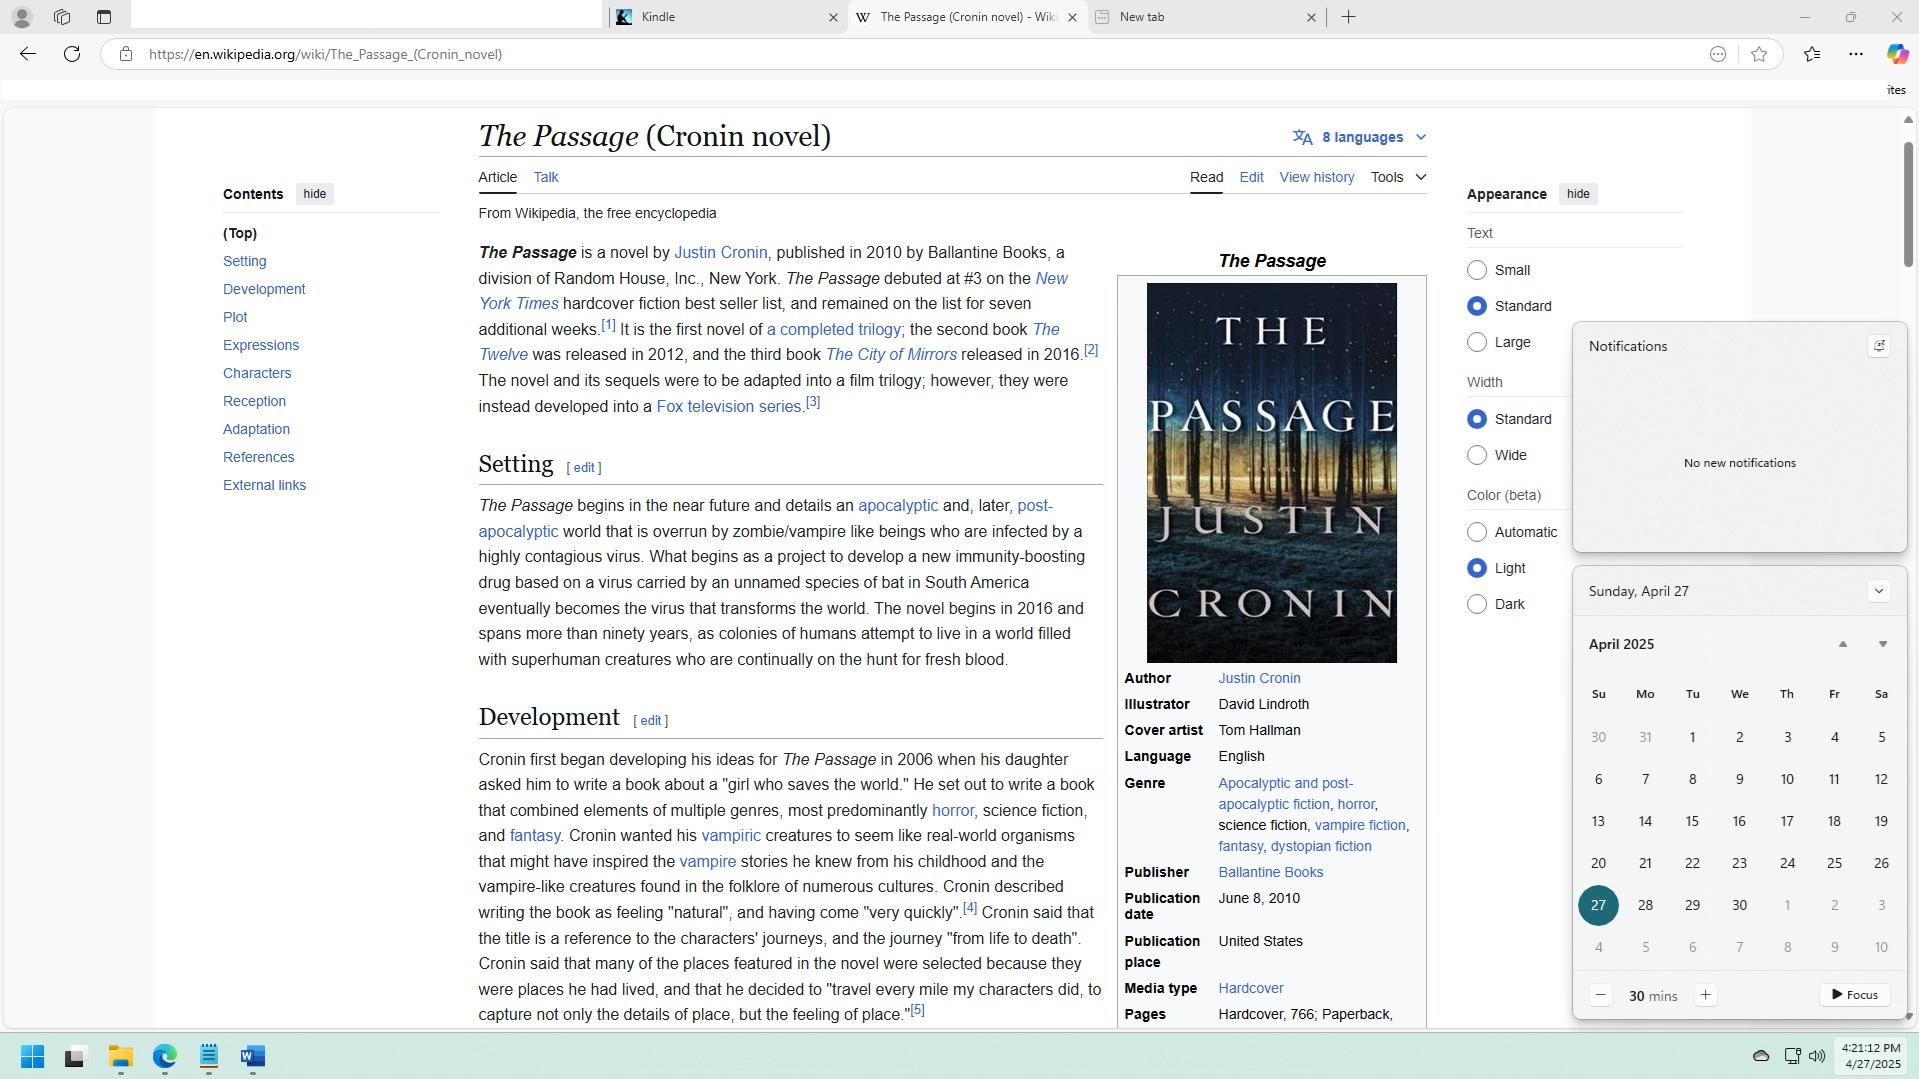Screen dimensions: 1919x1079
Task: Open Copilot in the browser toolbar
Action: pyautogui.click(x=1897, y=54)
